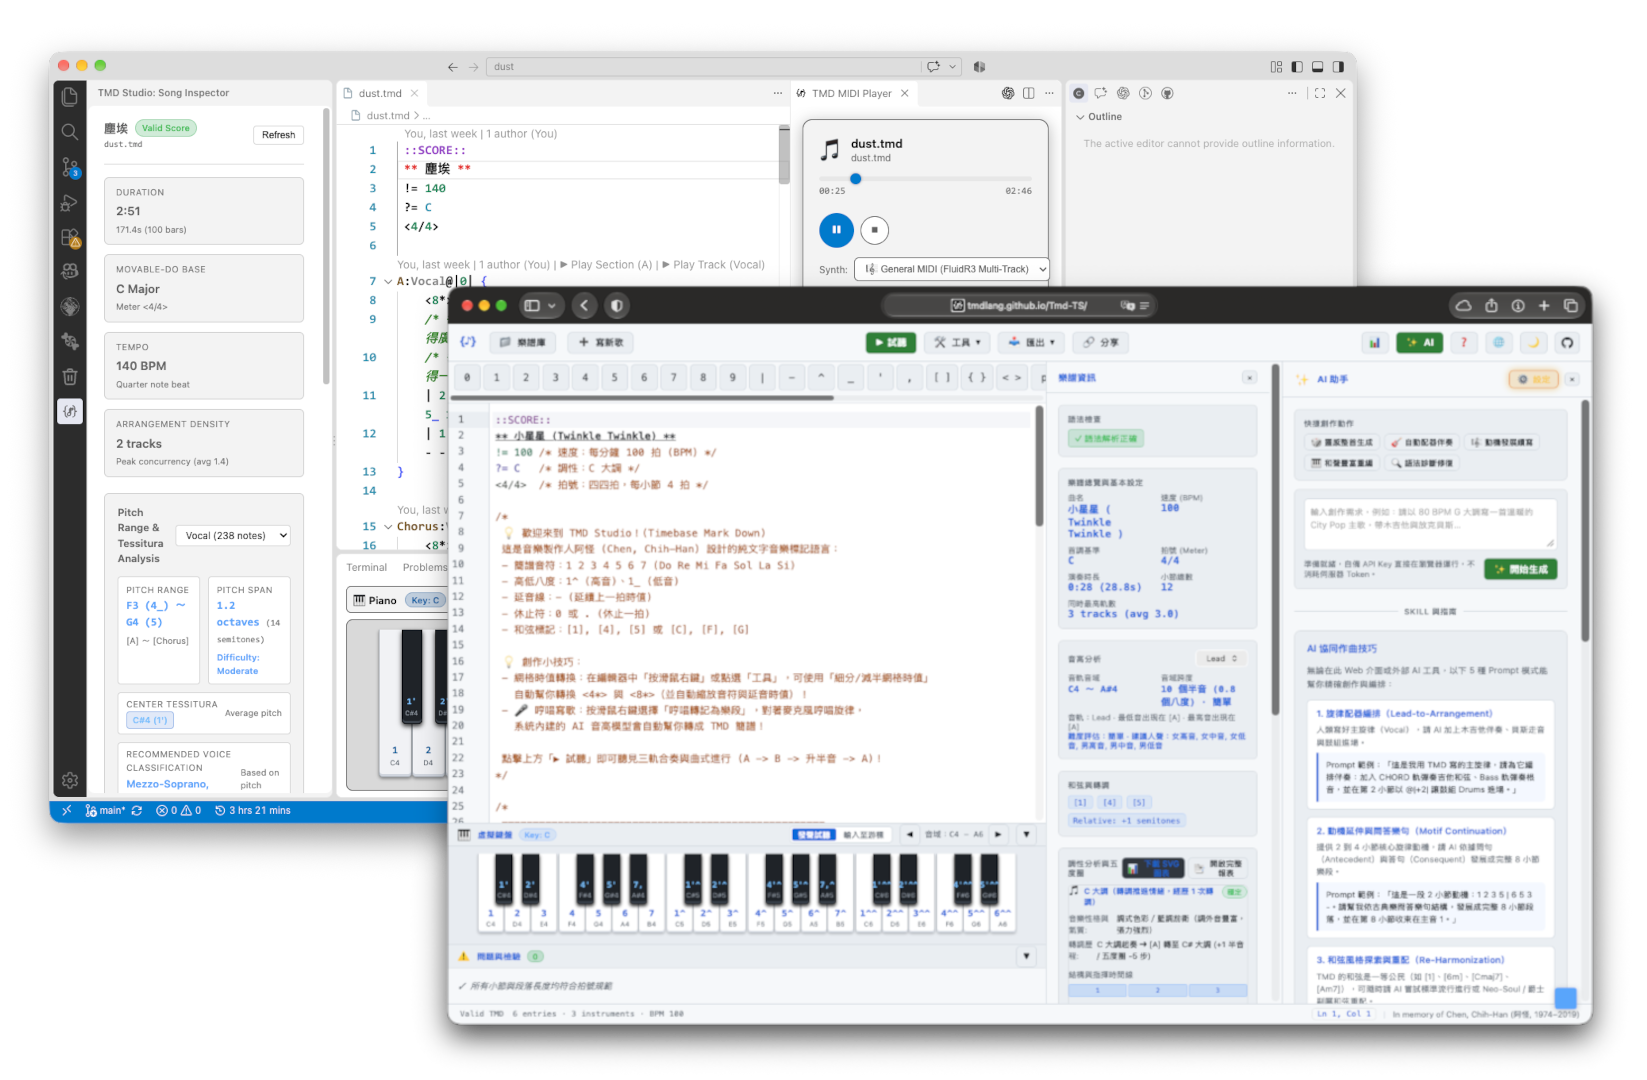Toggle the green AI panel button
This screenshot has width=1647, height=1080.
pos(1420,342)
